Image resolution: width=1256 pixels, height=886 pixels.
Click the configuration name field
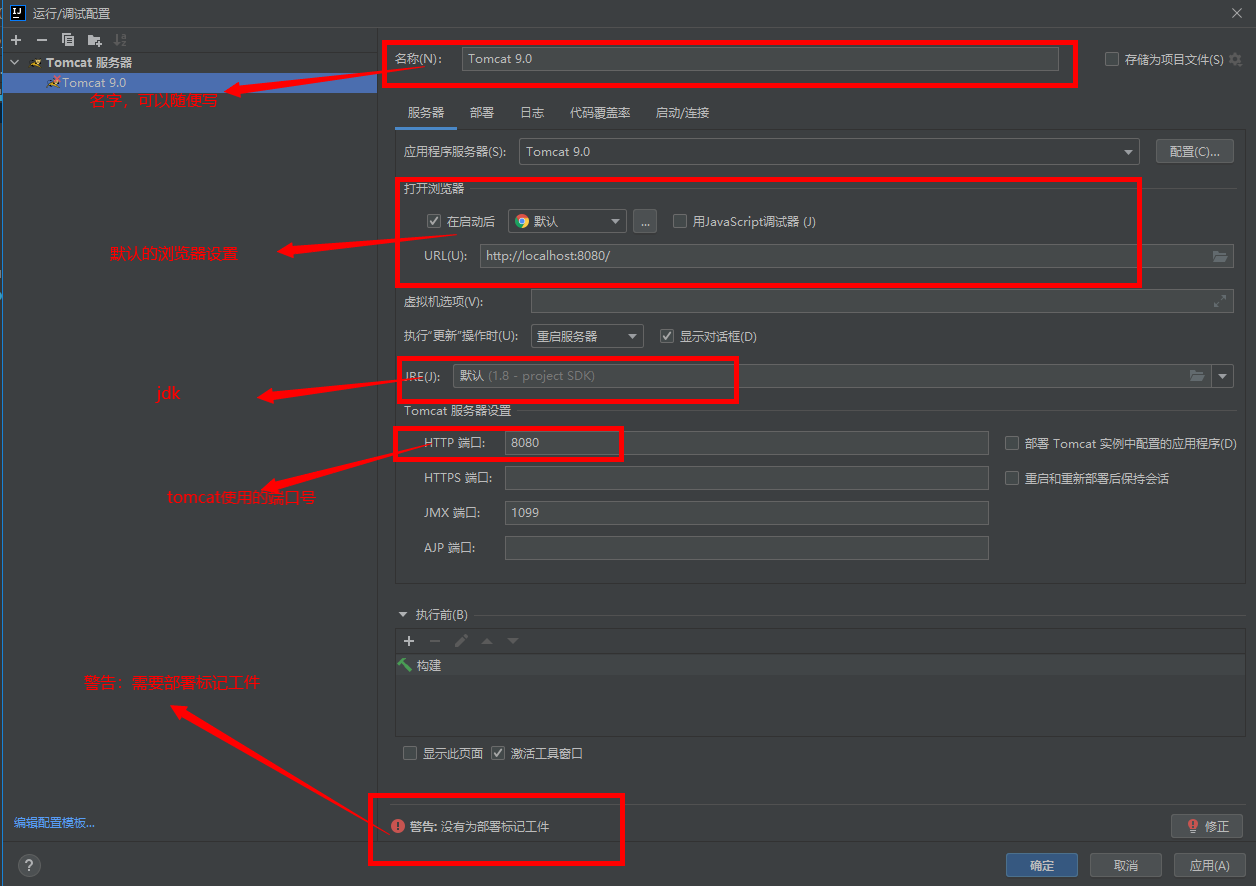[x=760, y=59]
